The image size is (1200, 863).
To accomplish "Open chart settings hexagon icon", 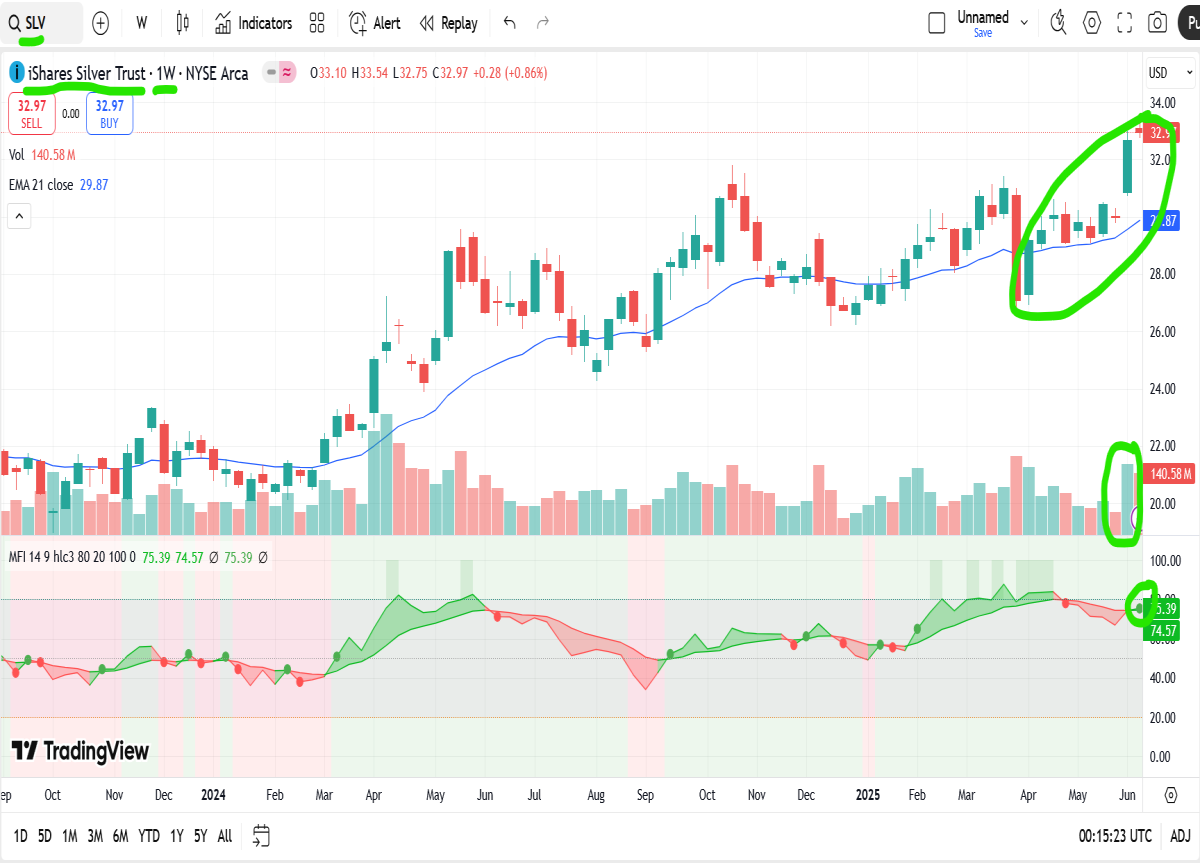I will tap(1092, 22).
